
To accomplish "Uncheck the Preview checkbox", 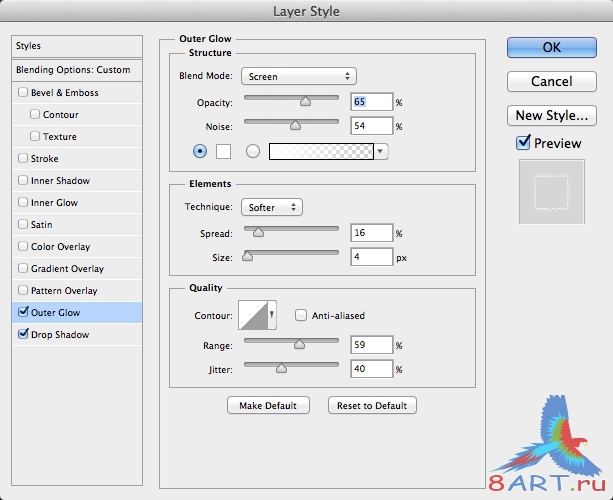I will pyautogui.click(x=523, y=143).
